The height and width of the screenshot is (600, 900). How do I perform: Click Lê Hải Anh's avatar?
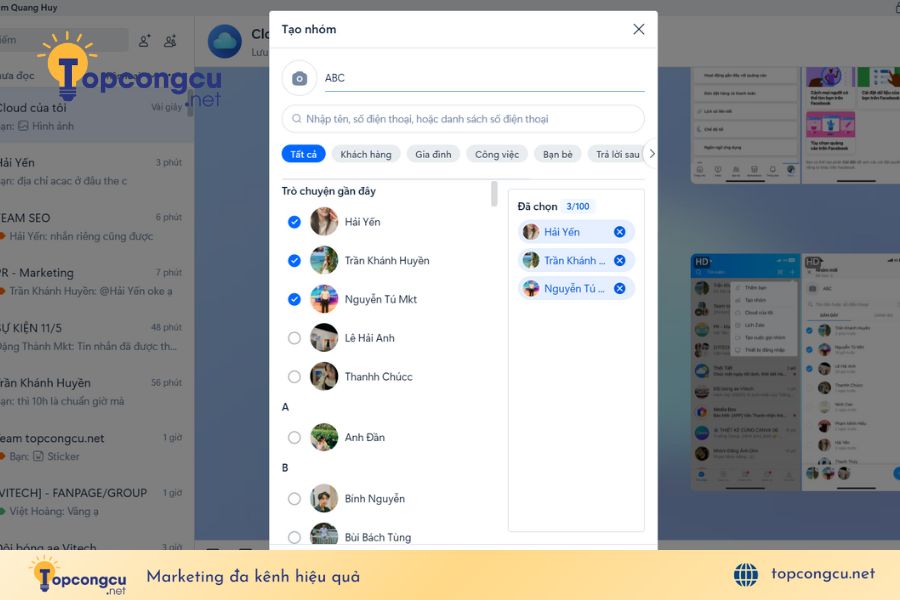324,338
